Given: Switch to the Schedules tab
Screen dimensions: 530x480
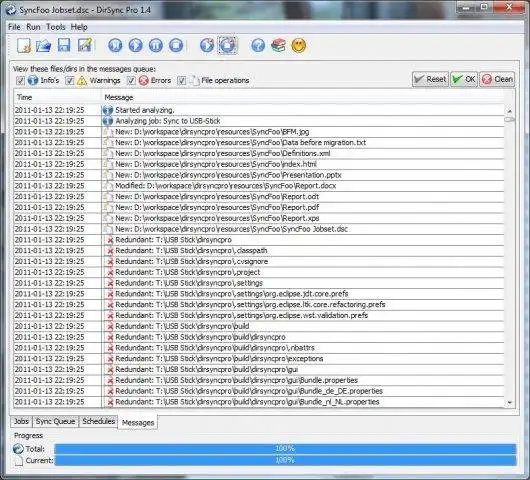Looking at the screenshot, I should pyautogui.click(x=98, y=422).
